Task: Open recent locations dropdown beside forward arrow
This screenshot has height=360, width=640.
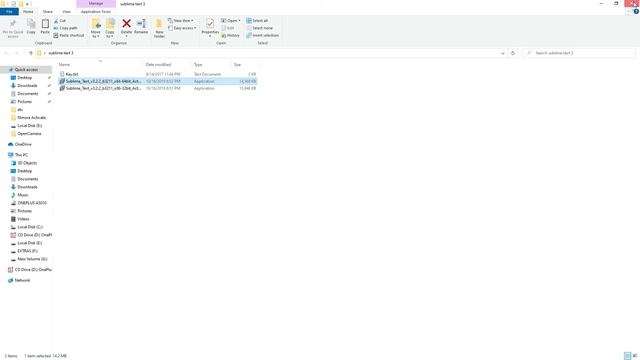Action: pos(23,53)
